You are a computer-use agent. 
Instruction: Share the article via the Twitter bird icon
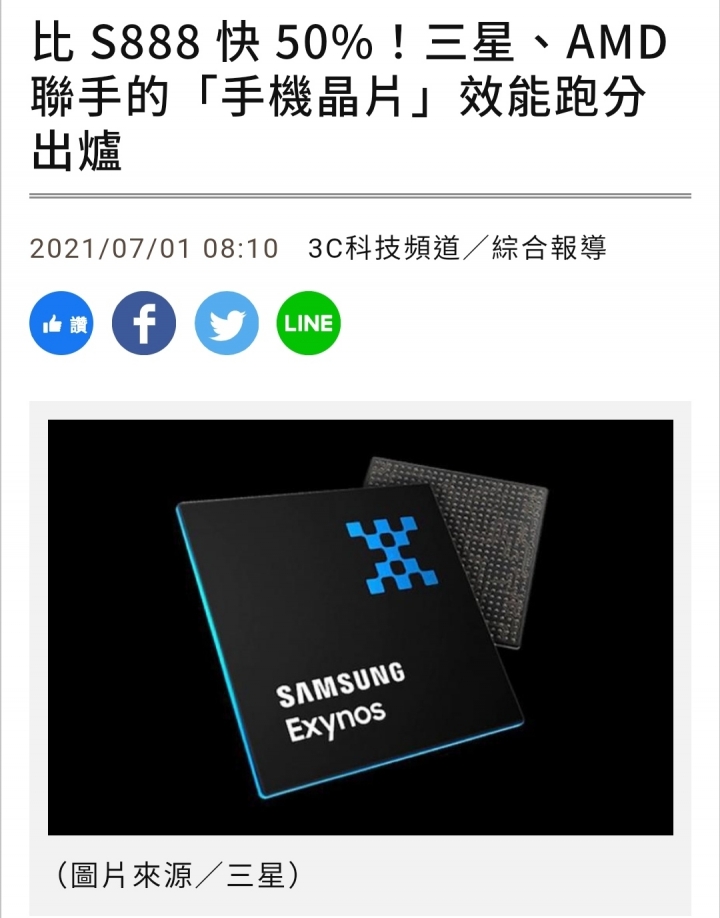226,323
